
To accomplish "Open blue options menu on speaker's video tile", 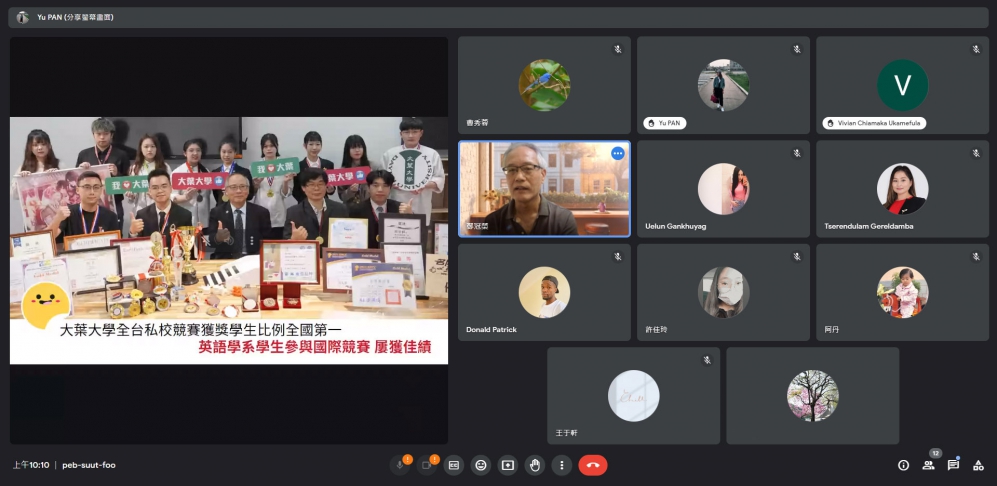I will (x=617, y=153).
